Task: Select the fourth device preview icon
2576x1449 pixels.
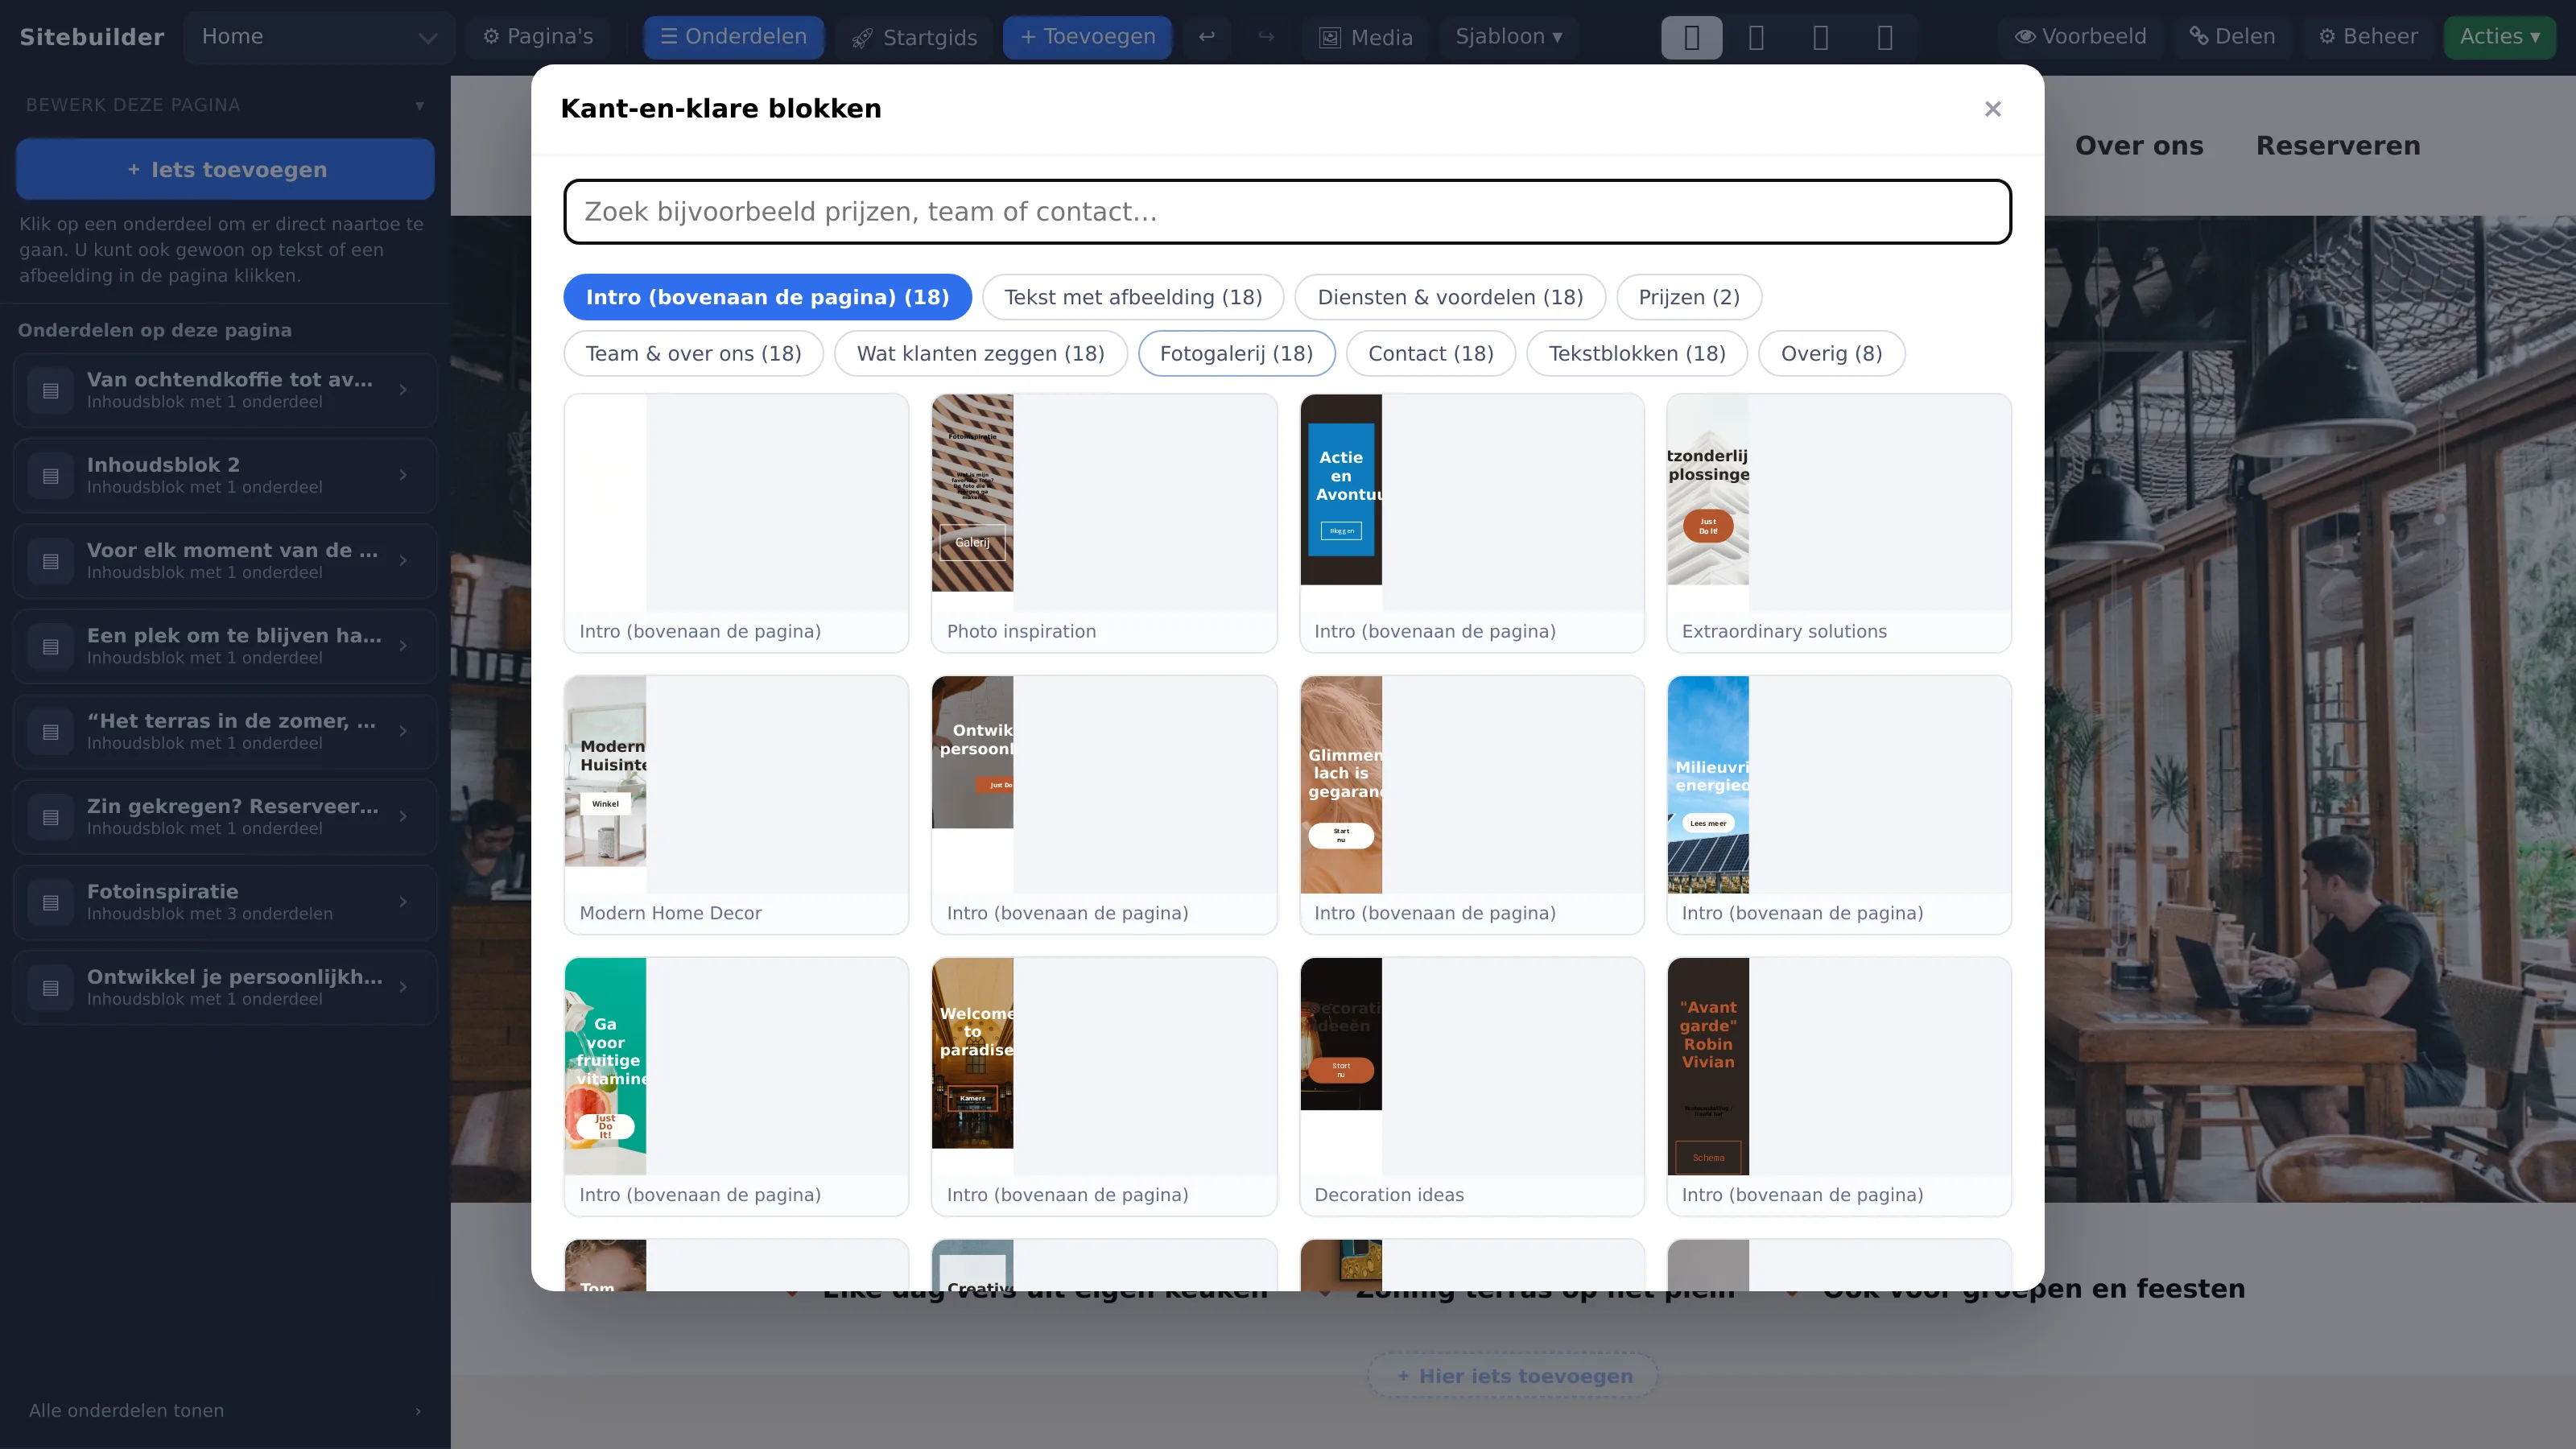Action: click(x=1885, y=37)
